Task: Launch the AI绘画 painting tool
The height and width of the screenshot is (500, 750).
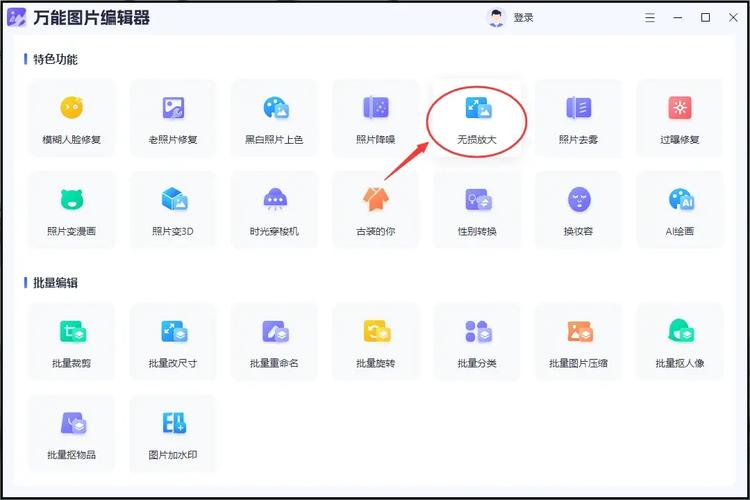Action: [x=680, y=210]
